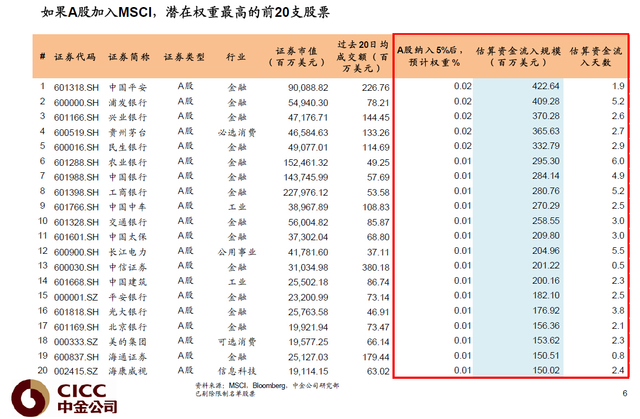Image resolution: width=640 pixels, height=419 pixels.
Task: Click industry cell 信息科技
Action: coord(237,372)
